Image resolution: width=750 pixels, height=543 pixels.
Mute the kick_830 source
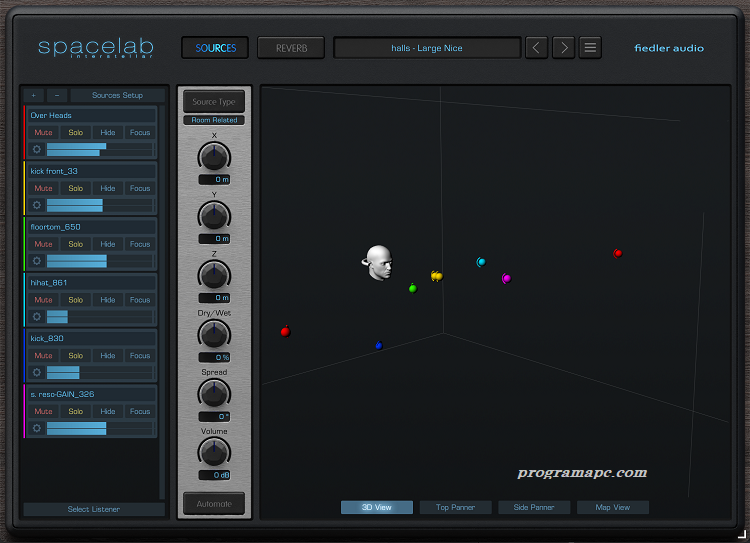click(x=44, y=355)
